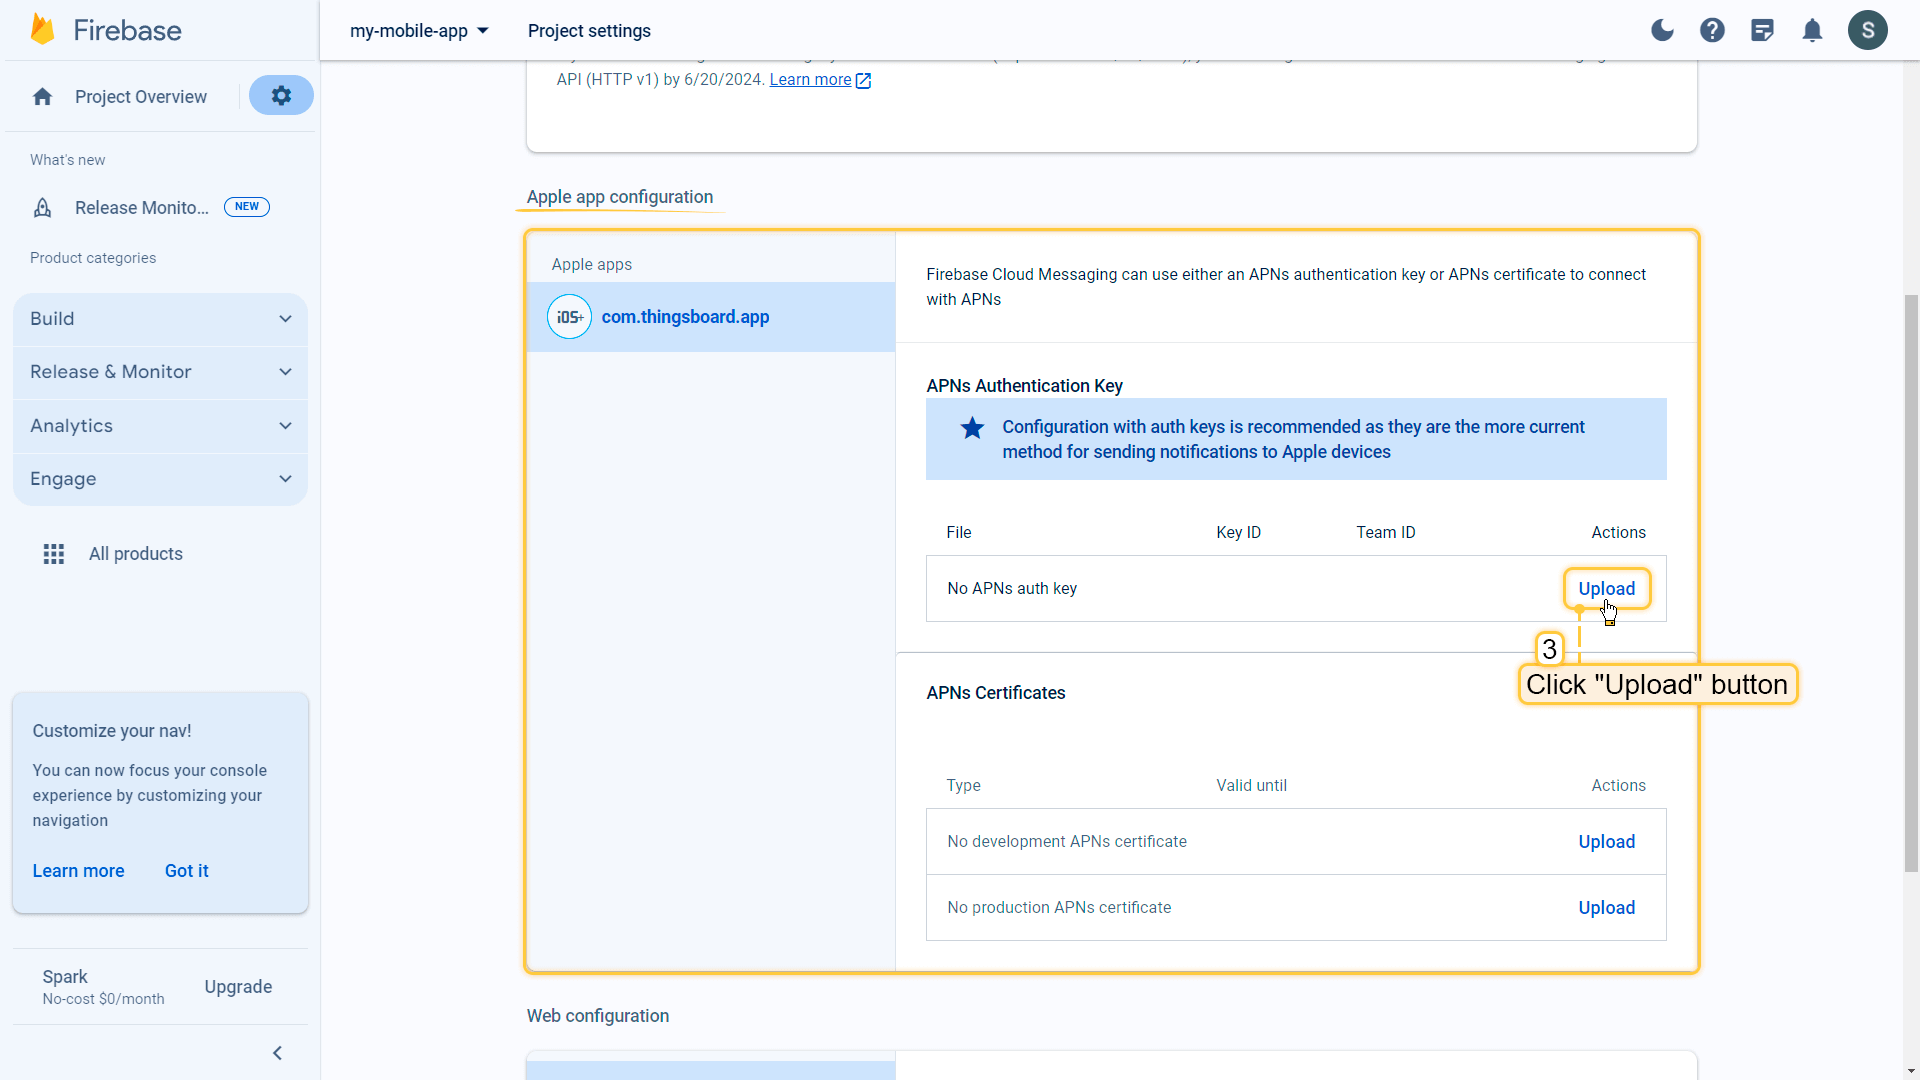Image resolution: width=1920 pixels, height=1080 pixels.
Task: Toggle dark mode moon icon
Action: pyautogui.click(x=1662, y=30)
